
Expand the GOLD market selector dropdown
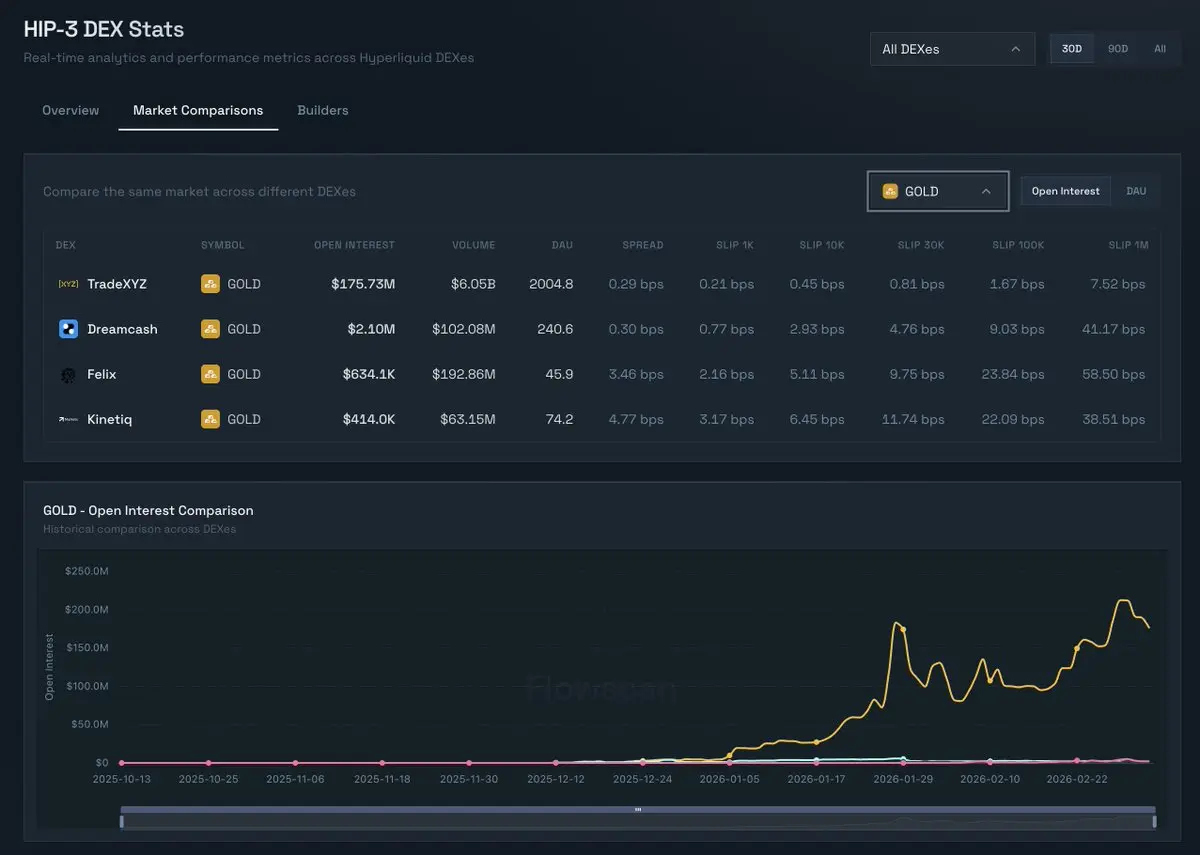tap(937, 191)
